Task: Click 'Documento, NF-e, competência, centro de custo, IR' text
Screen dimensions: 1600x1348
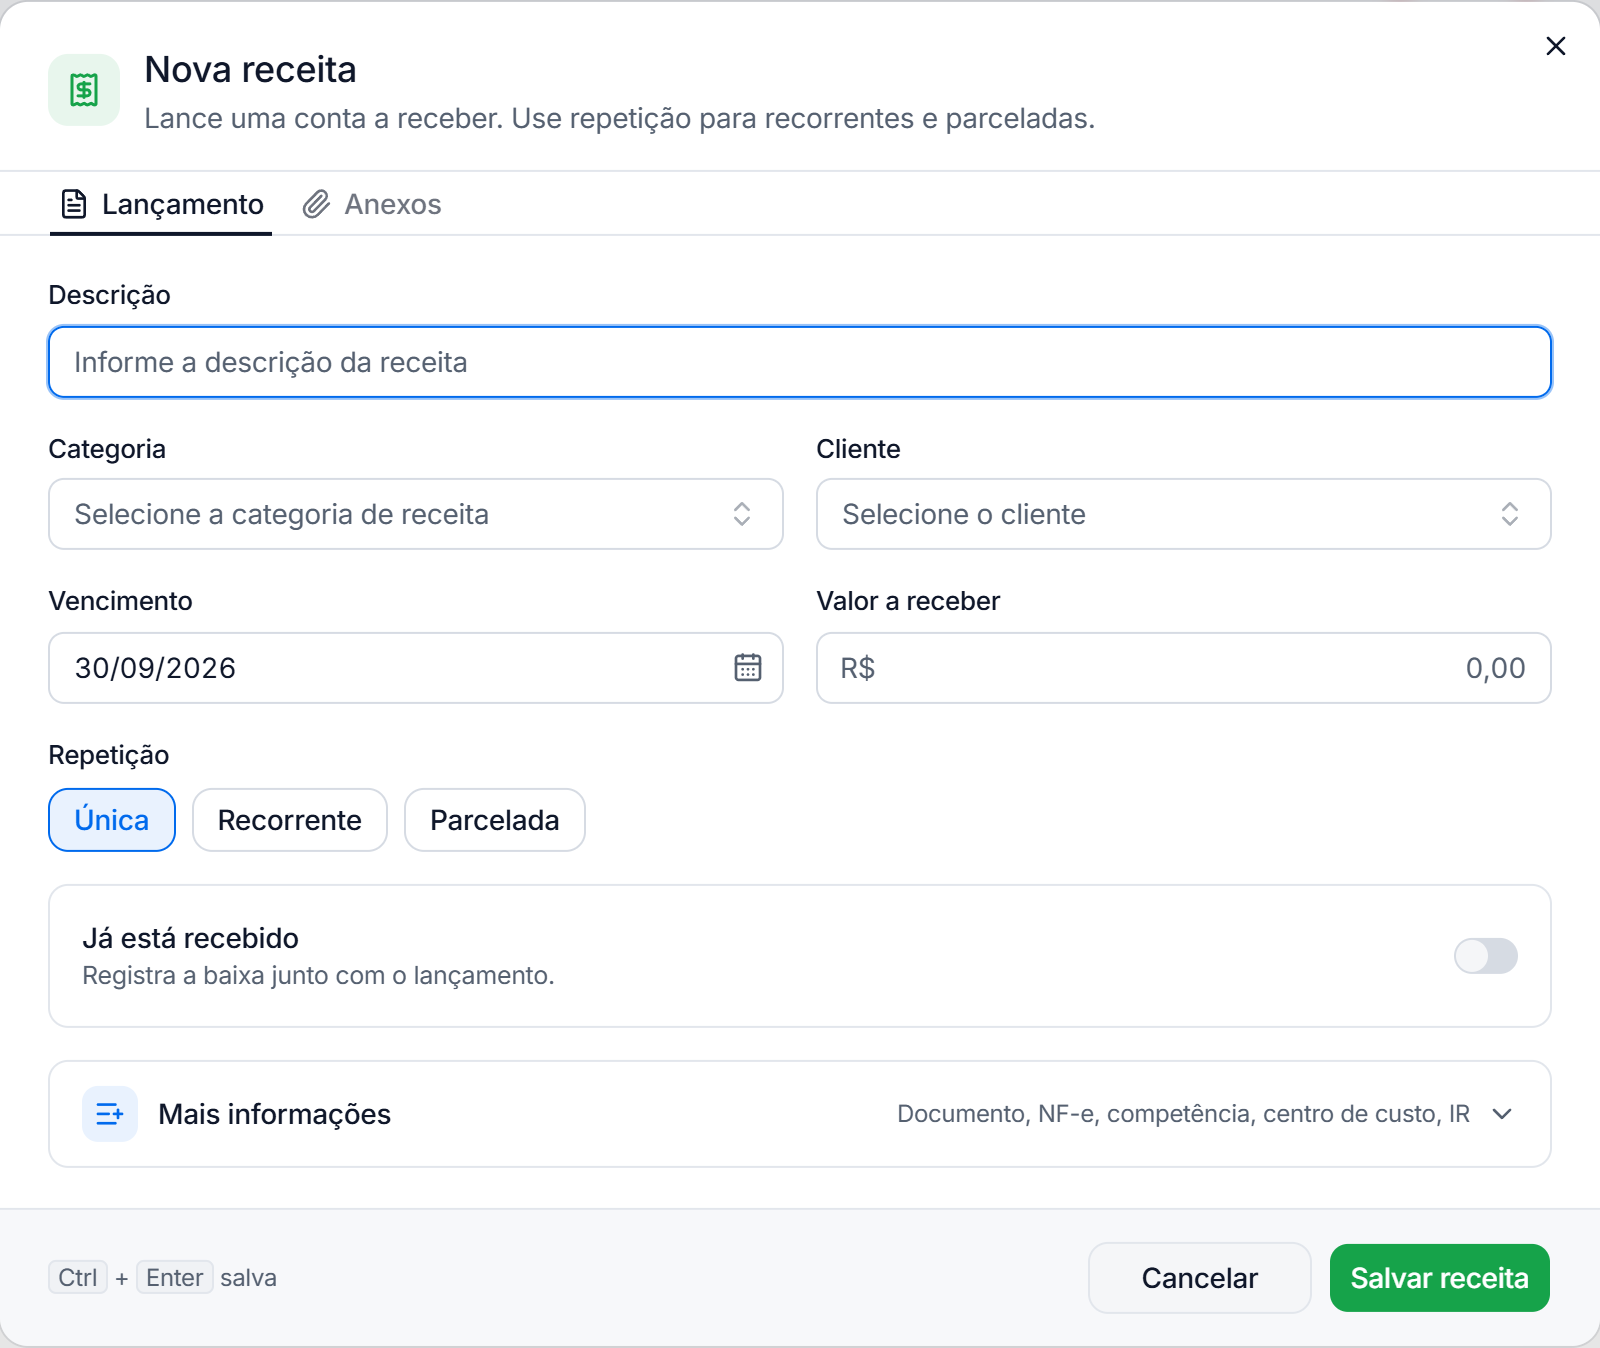Action: click(x=1184, y=1114)
